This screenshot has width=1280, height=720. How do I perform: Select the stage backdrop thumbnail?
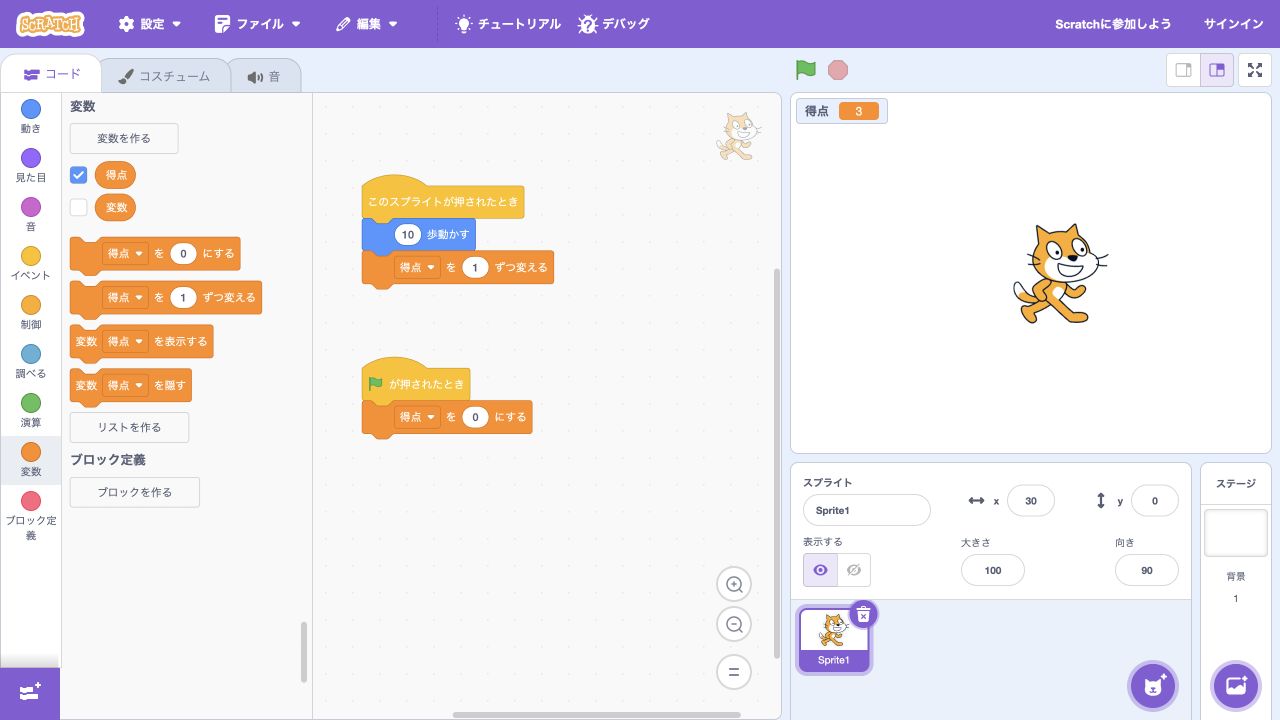tap(1236, 533)
